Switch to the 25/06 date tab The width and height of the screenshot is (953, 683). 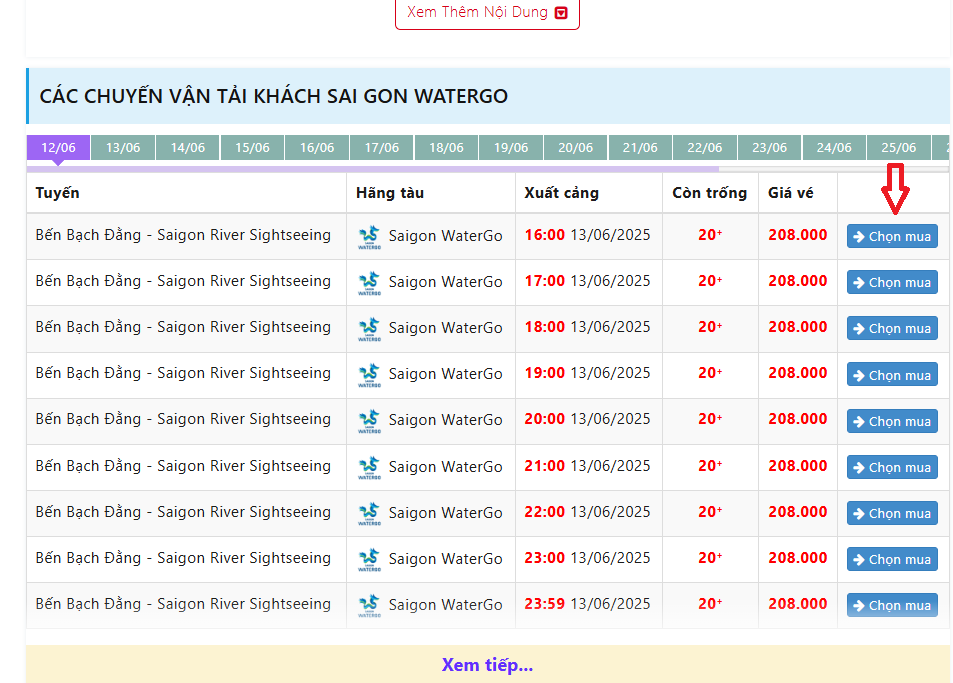898,148
